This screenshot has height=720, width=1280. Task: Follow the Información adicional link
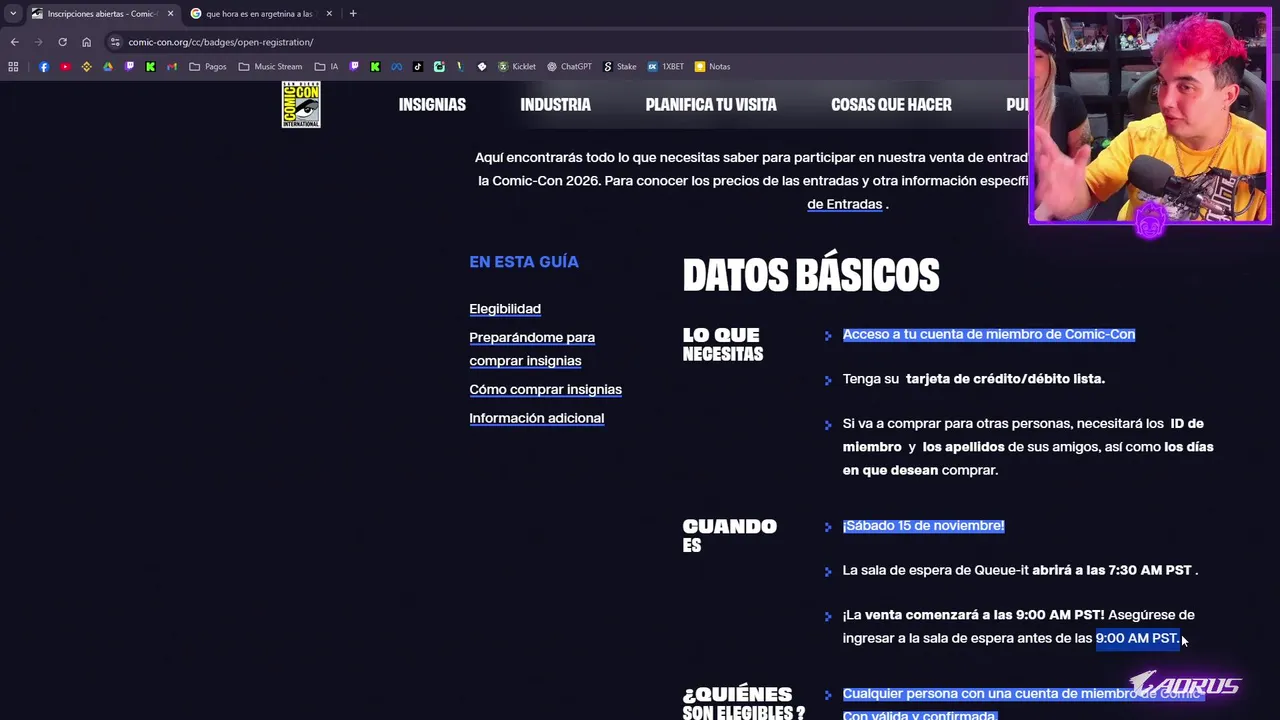tap(536, 418)
